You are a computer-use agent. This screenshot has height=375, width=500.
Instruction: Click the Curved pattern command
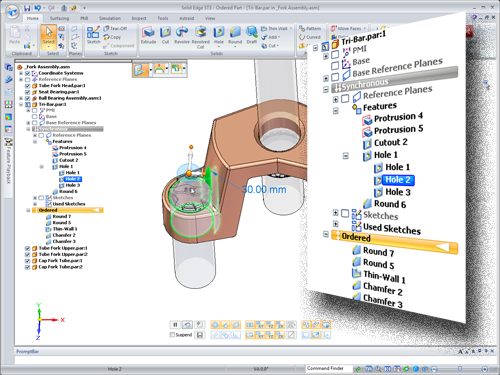coord(310,37)
